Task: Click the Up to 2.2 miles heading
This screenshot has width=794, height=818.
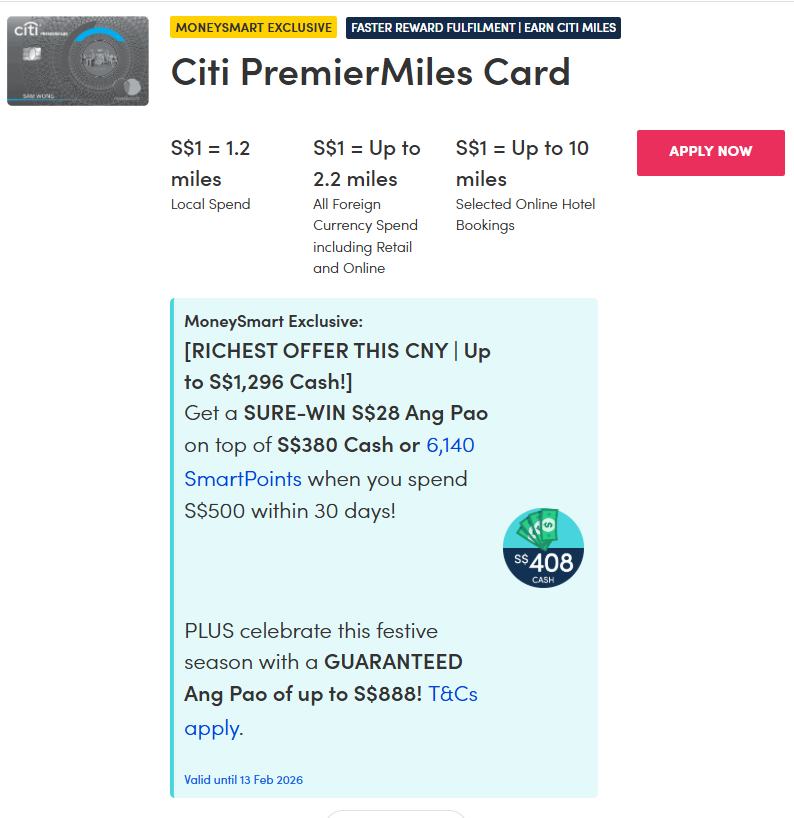Action: click(366, 163)
